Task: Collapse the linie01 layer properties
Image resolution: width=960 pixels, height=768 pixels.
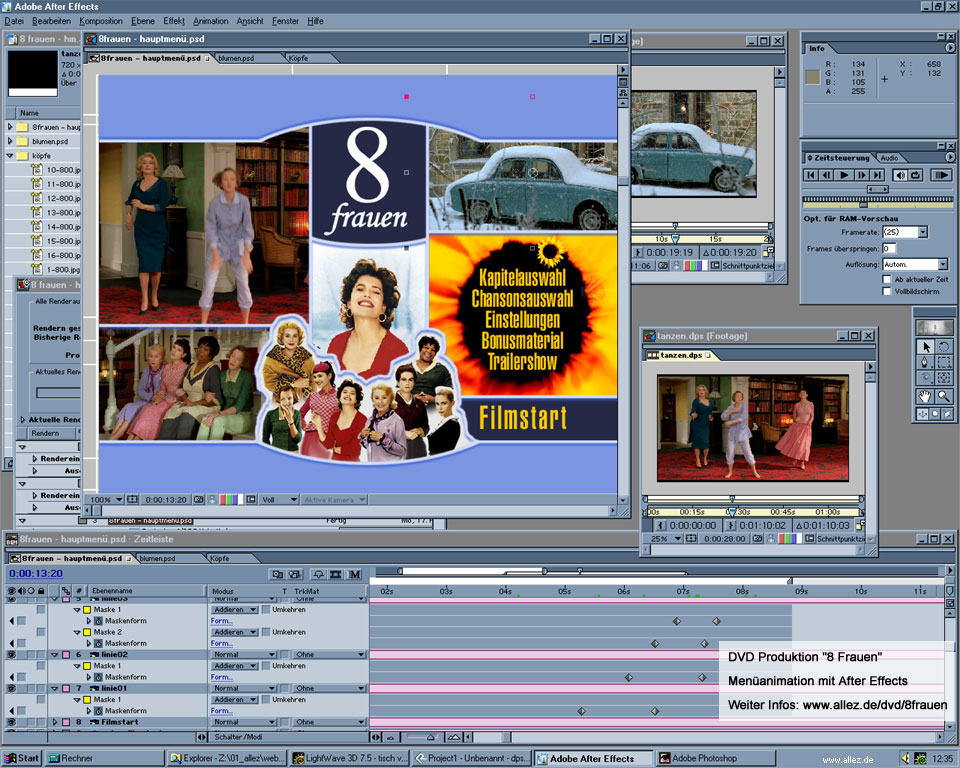Action: (54, 688)
